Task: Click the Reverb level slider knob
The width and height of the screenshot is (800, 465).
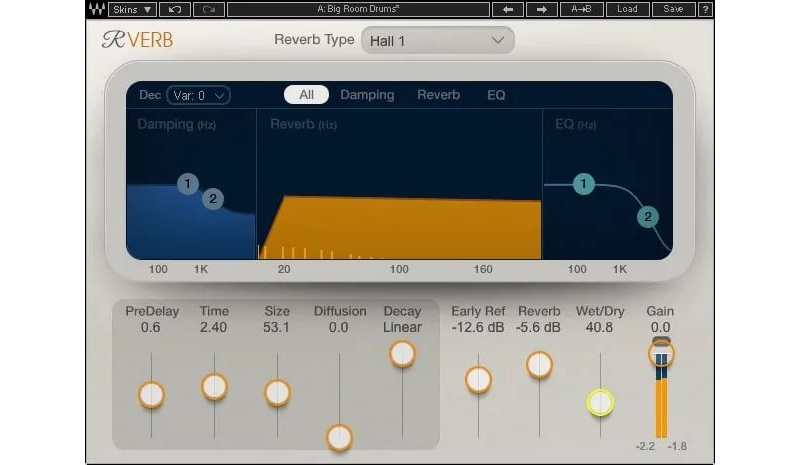Action: point(539,365)
